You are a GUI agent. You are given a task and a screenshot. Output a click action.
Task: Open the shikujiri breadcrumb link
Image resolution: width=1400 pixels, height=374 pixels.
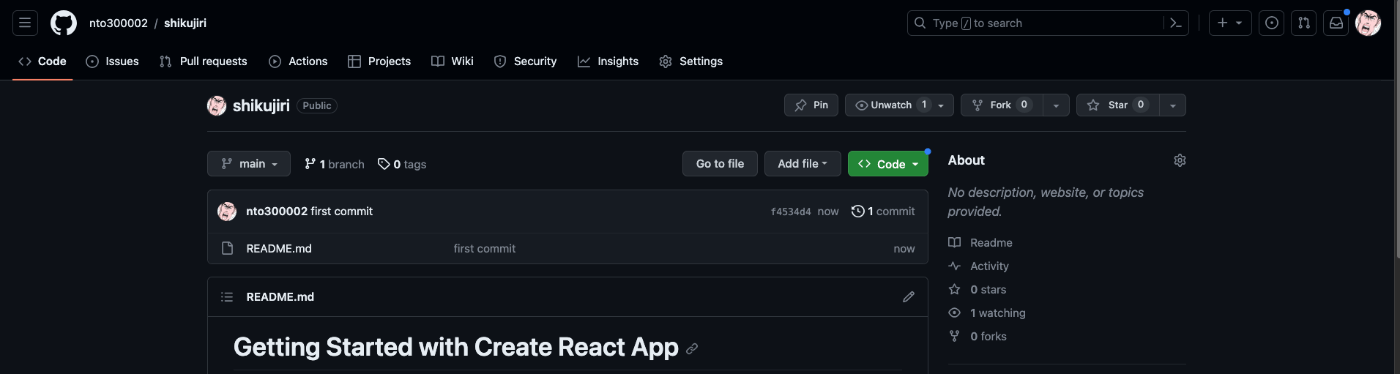point(186,23)
